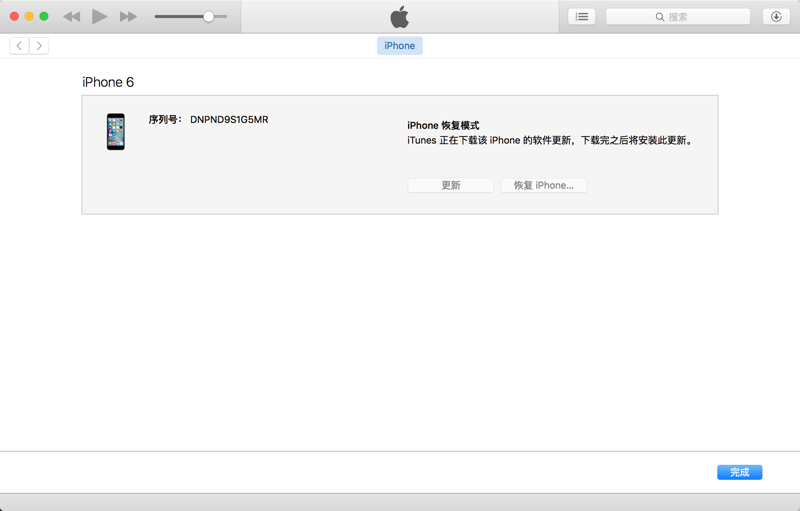Click the iPhone 6 heading

[x=108, y=82]
